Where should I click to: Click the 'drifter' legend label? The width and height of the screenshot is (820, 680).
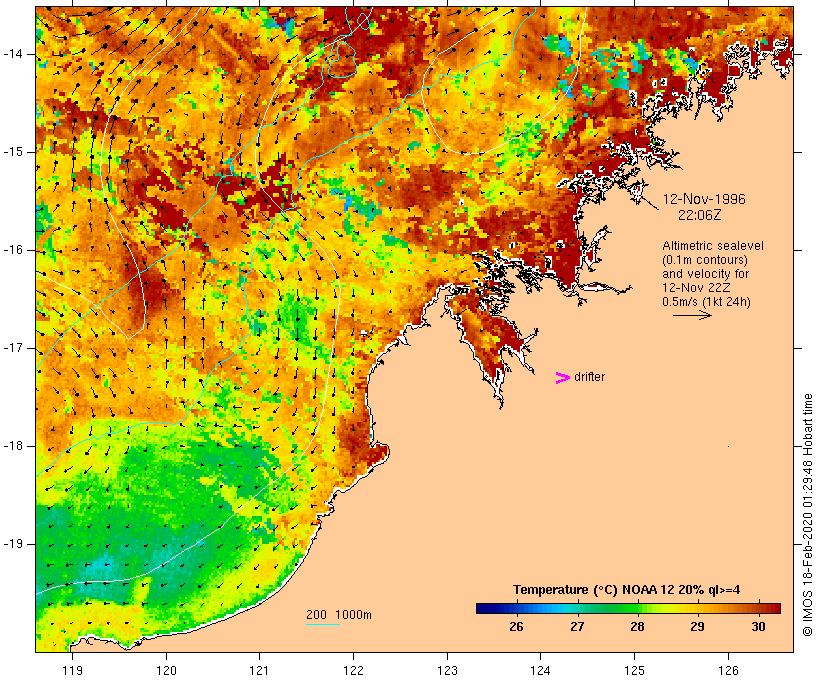589,377
